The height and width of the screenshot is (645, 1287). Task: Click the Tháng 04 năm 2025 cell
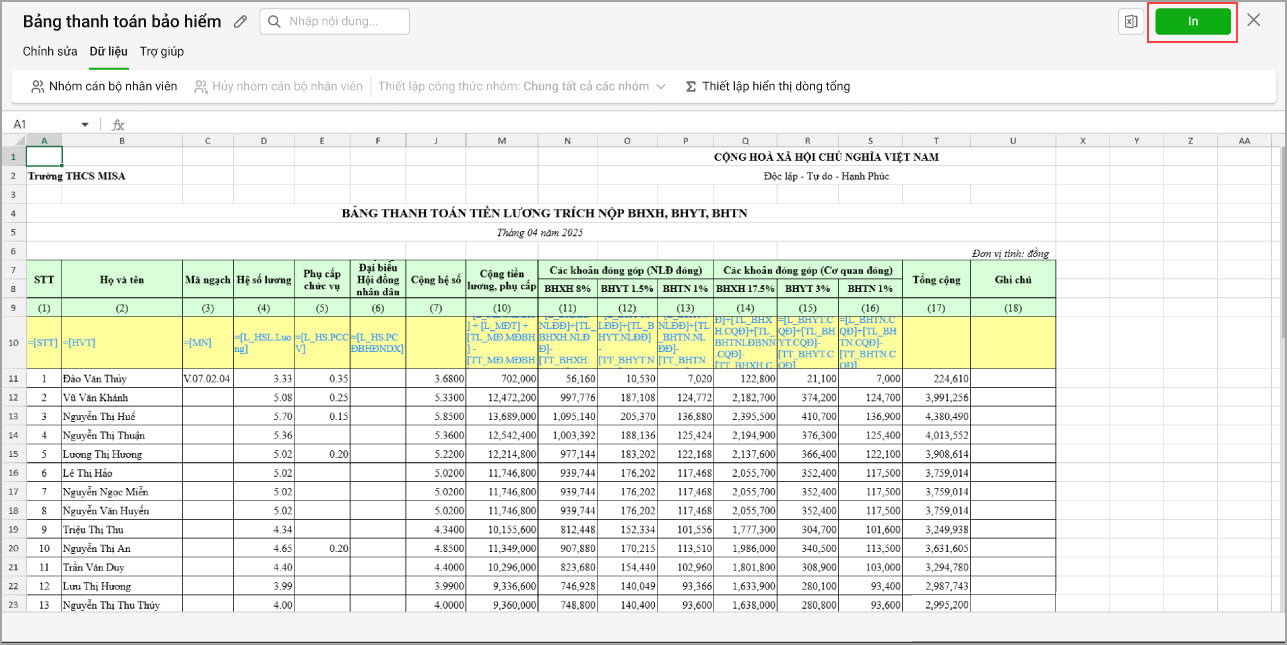coord(540,232)
